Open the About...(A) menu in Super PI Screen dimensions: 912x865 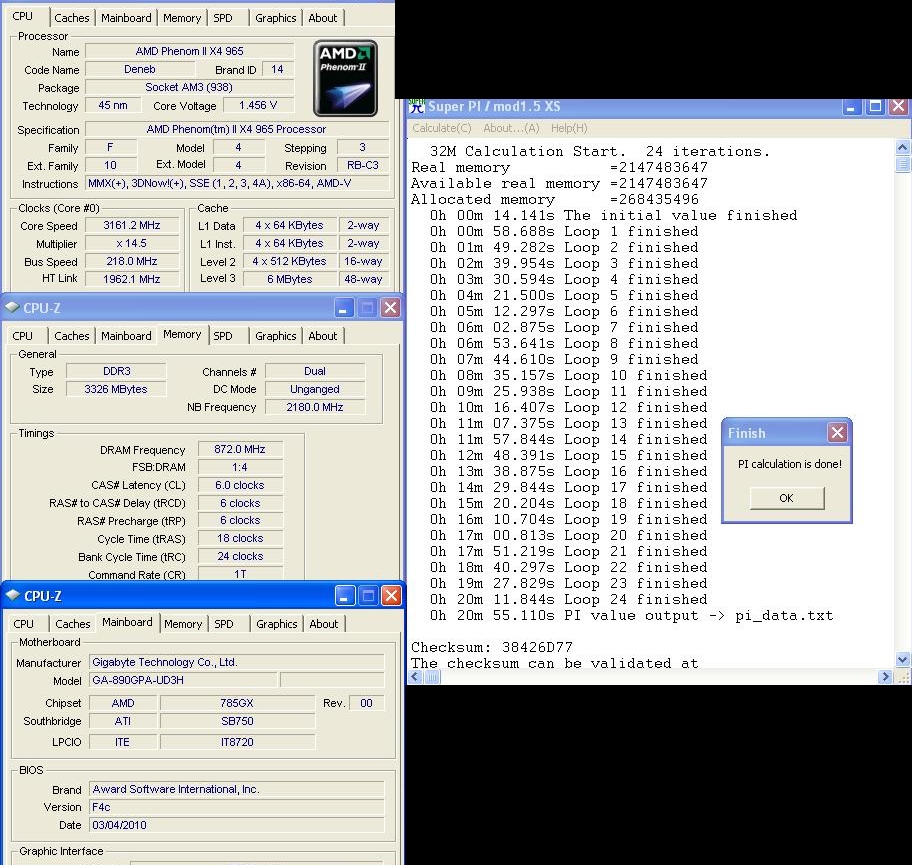[511, 128]
